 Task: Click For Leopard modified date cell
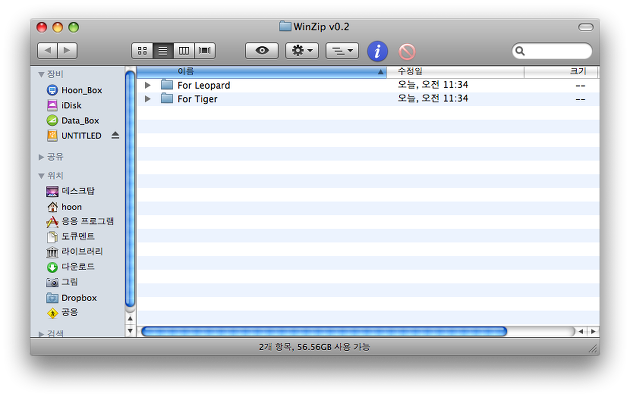click(433, 85)
